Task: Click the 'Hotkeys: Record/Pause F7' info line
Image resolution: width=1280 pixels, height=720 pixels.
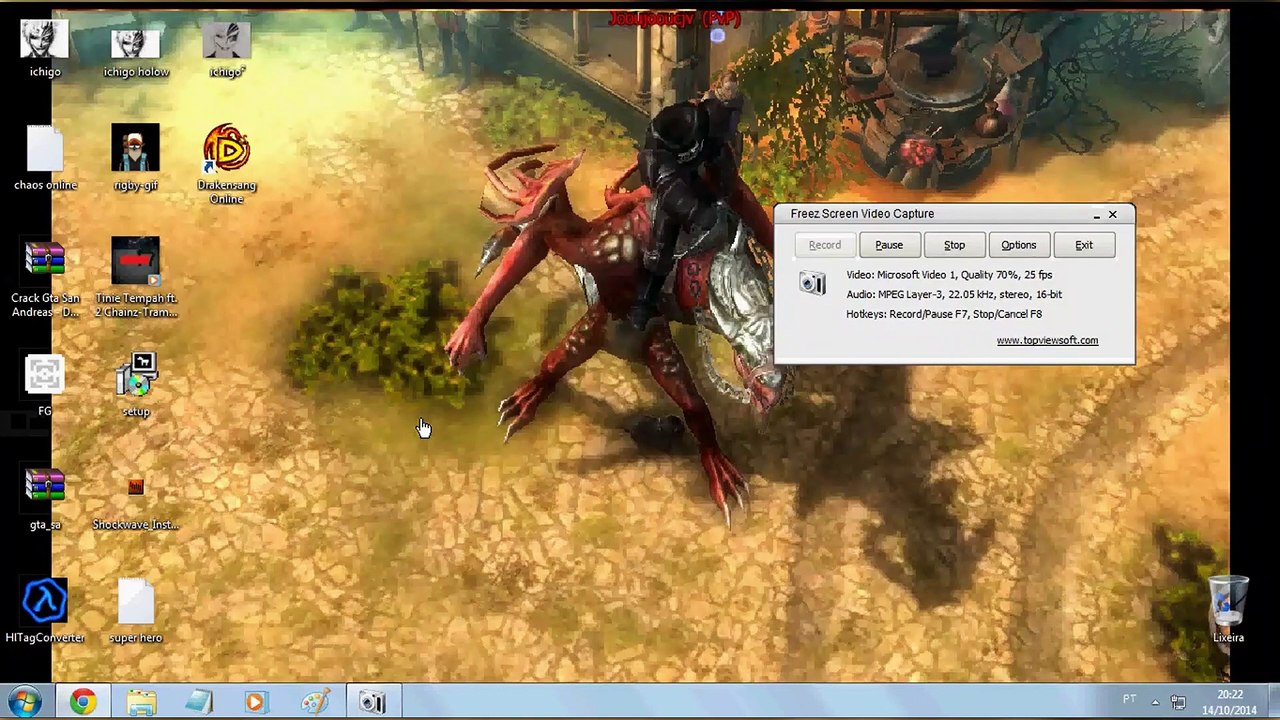Action: [x=944, y=314]
